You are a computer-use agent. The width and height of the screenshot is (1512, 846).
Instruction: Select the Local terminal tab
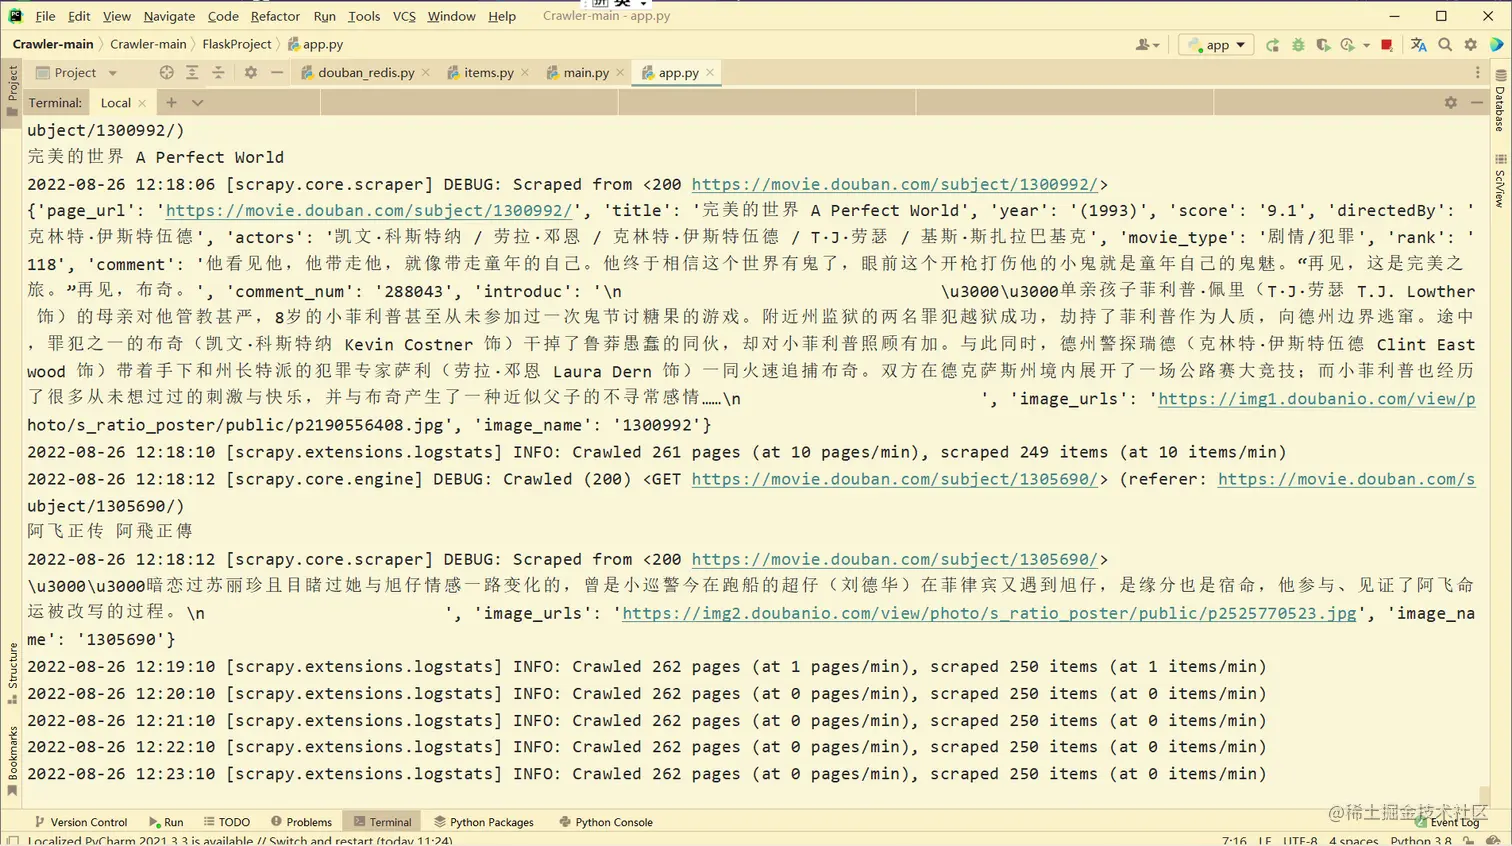115,103
